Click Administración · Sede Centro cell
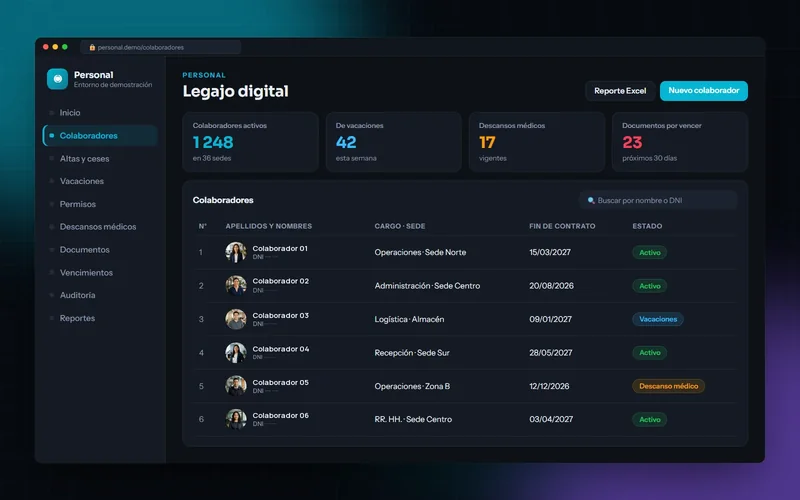This screenshot has width=800, height=500. point(428,286)
